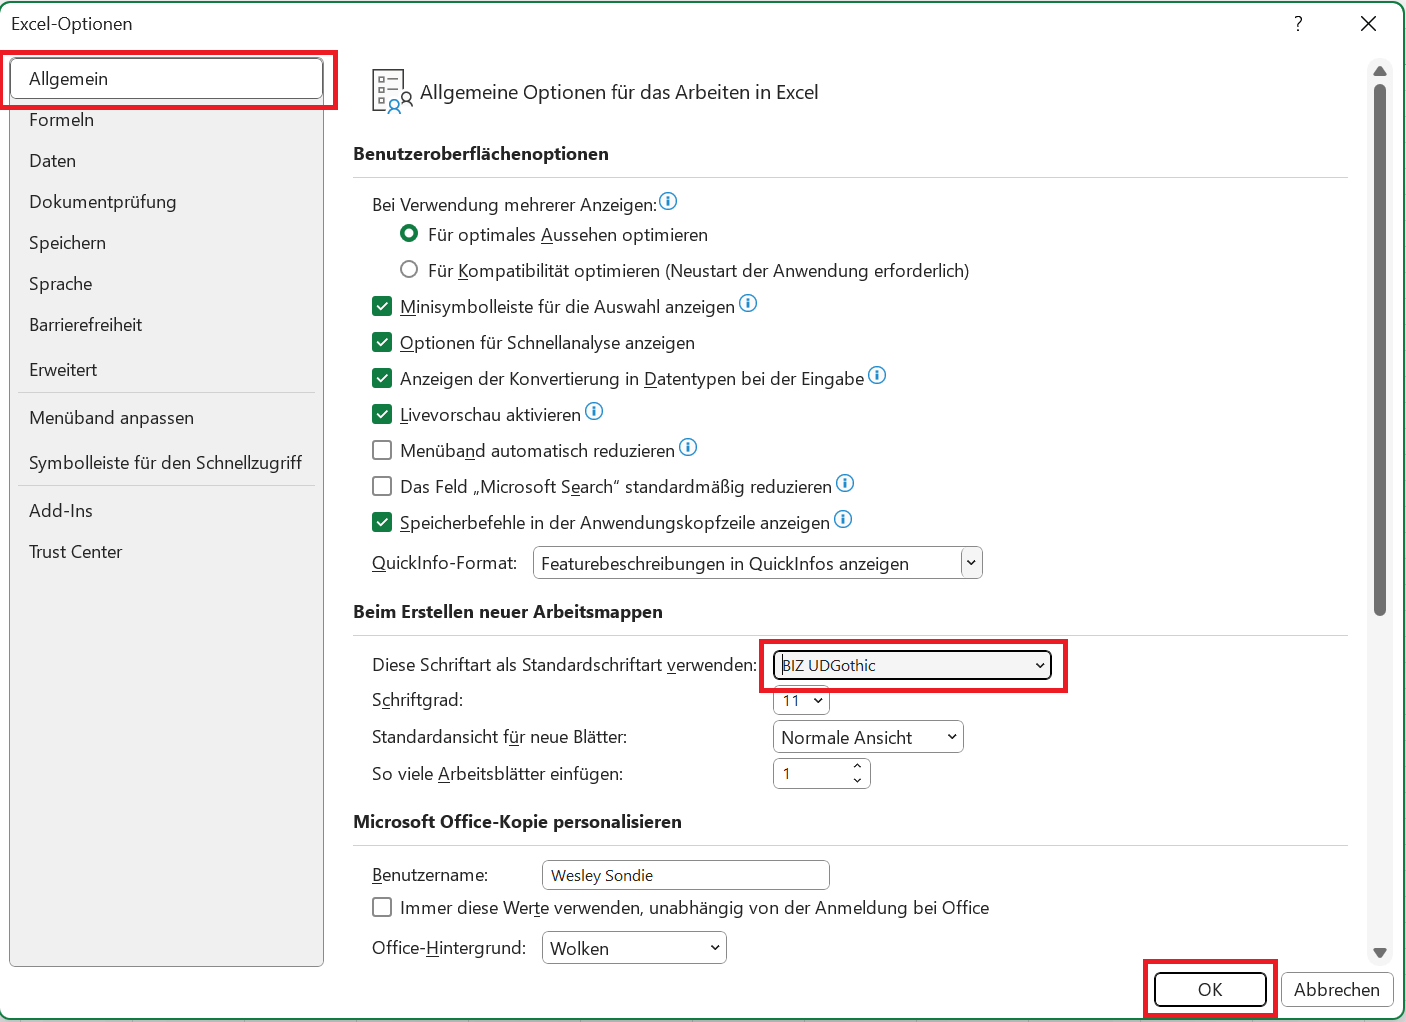1406x1022 pixels.
Task: Click info icon beside Microsoft Search option
Action: tap(845, 483)
